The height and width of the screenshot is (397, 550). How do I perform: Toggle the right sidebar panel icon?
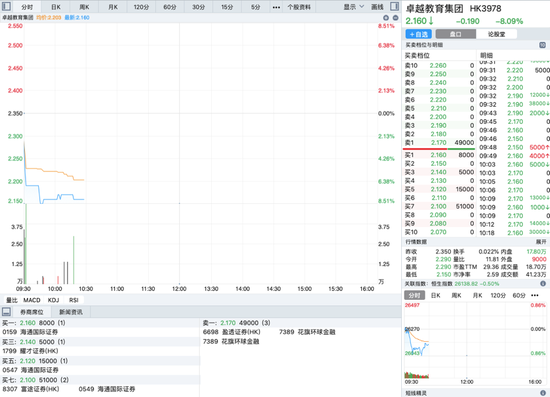(395, 6)
